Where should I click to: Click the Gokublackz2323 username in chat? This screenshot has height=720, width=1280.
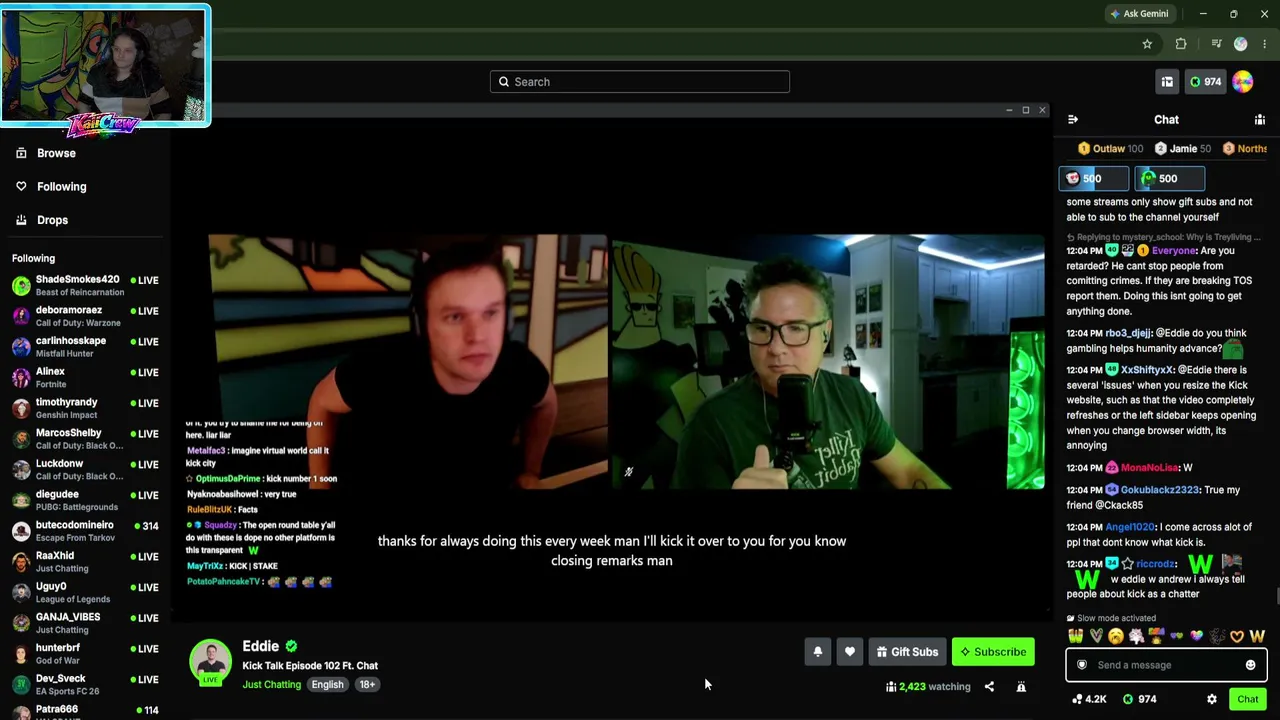tap(1160, 490)
